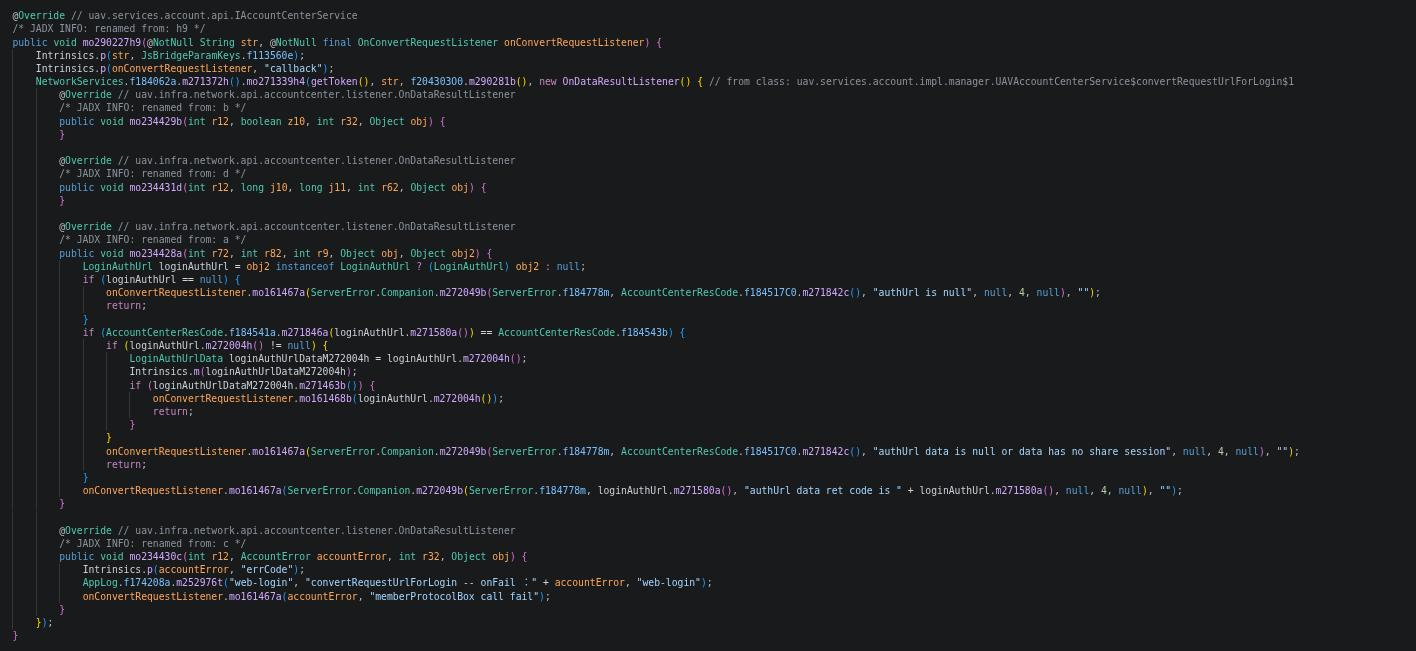
Task: Click the 'int r82' parameter
Action: [261, 254]
